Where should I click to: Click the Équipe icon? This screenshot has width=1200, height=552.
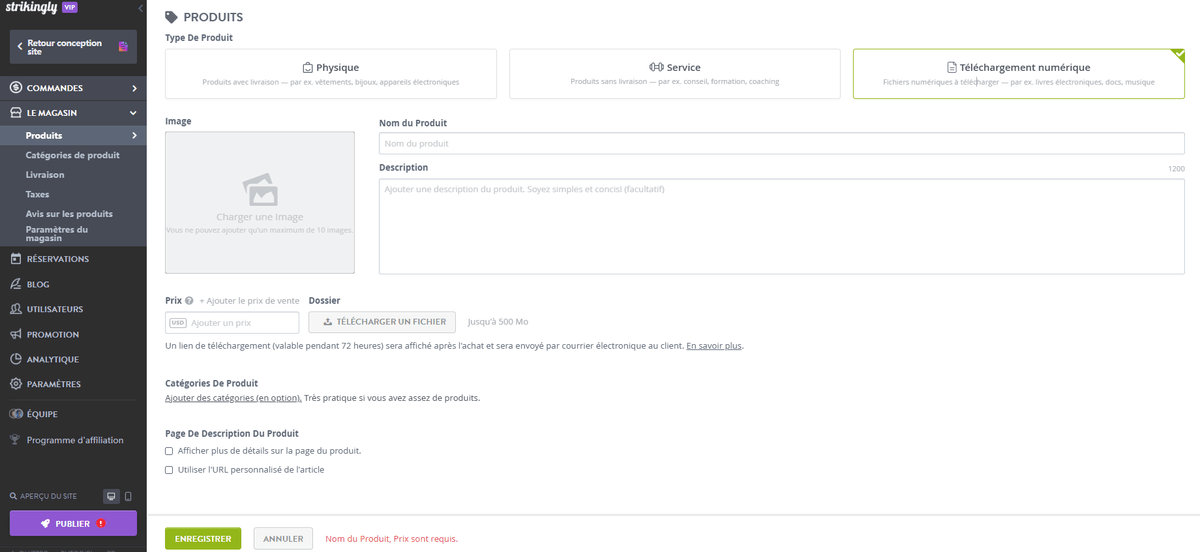16,414
